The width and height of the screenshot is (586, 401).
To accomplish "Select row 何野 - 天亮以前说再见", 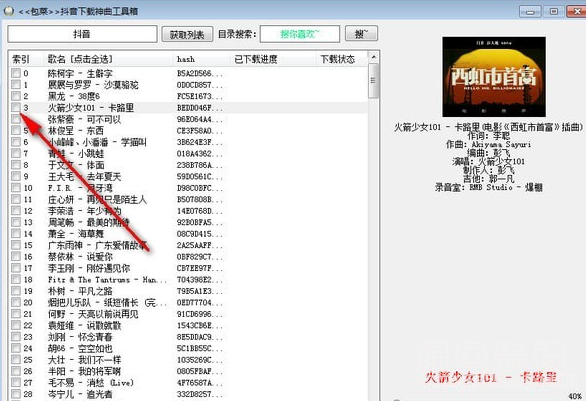I will [x=188, y=314].
